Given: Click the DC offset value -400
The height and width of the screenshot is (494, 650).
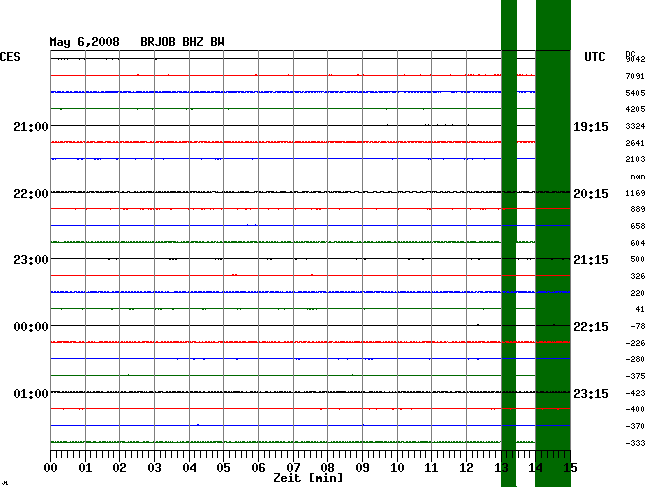Looking at the screenshot, I should click(x=635, y=409).
